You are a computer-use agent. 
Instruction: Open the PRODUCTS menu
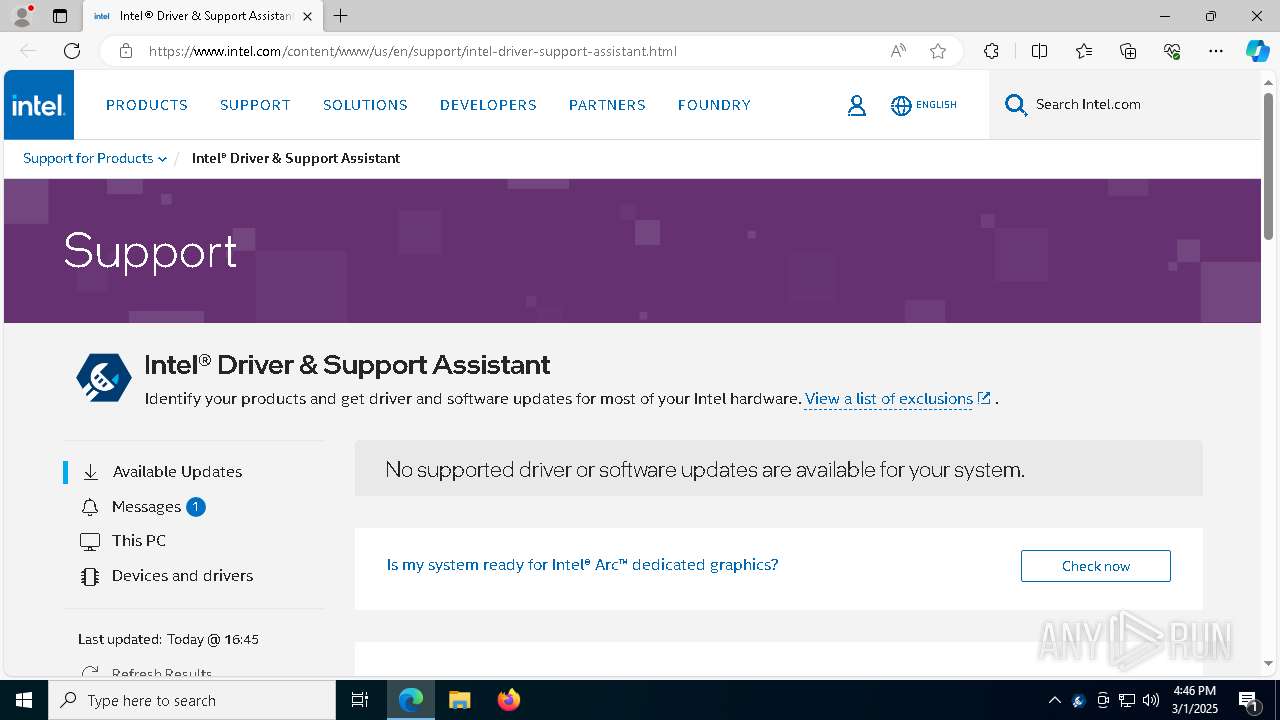[x=147, y=105]
